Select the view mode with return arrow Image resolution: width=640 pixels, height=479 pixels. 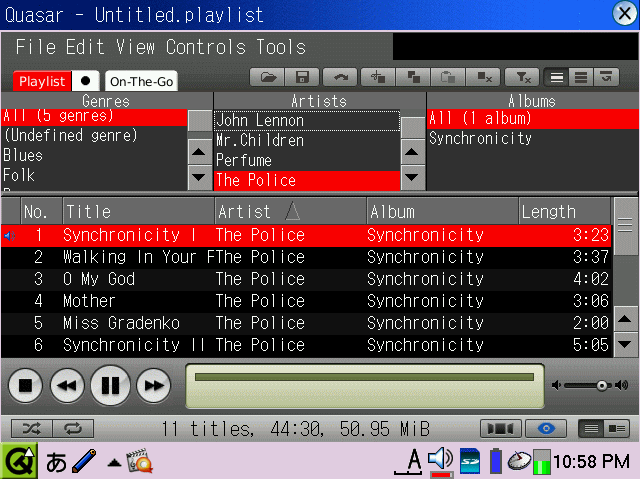click(607, 77)
